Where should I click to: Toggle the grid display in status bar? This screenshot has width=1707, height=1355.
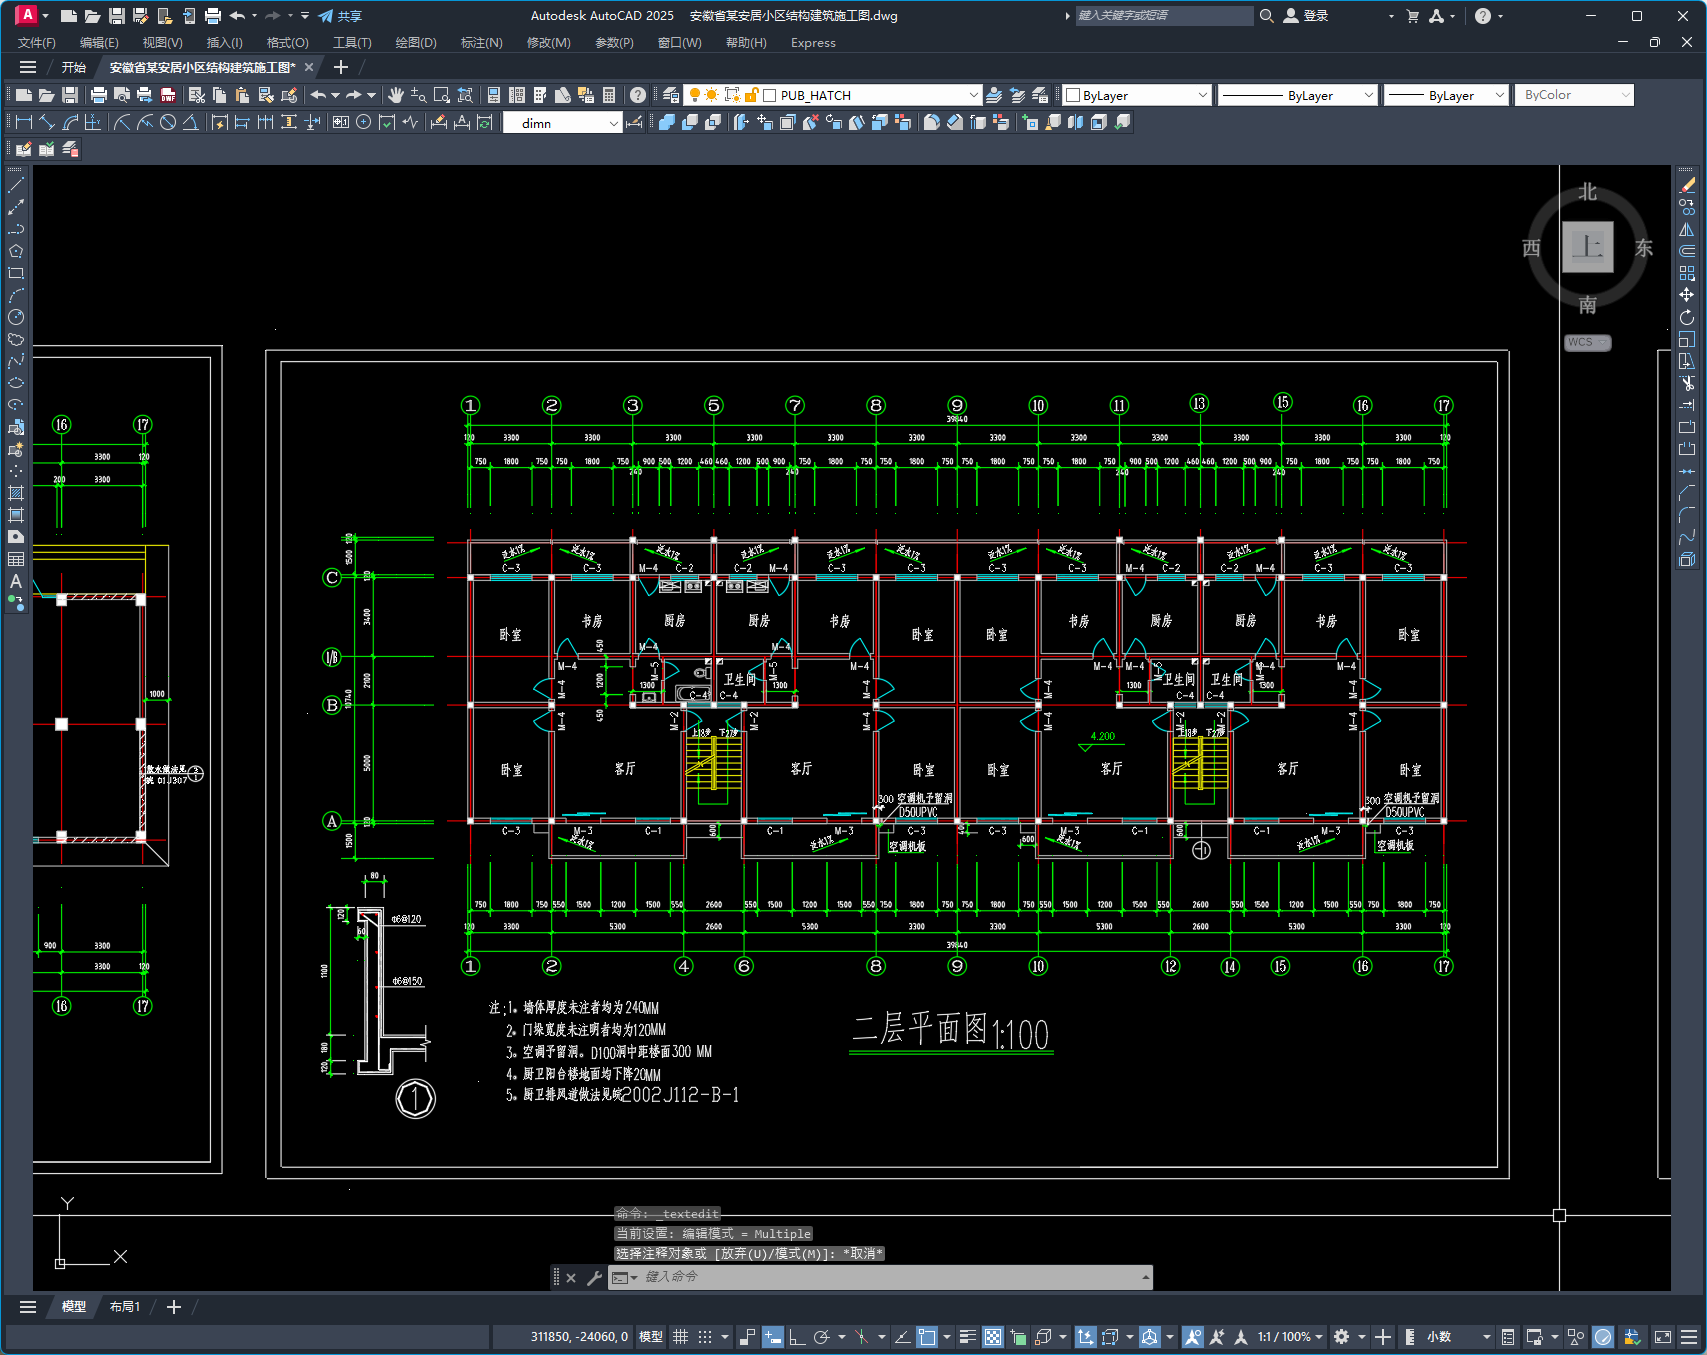pyautogui.click(x=680, y=1337)
